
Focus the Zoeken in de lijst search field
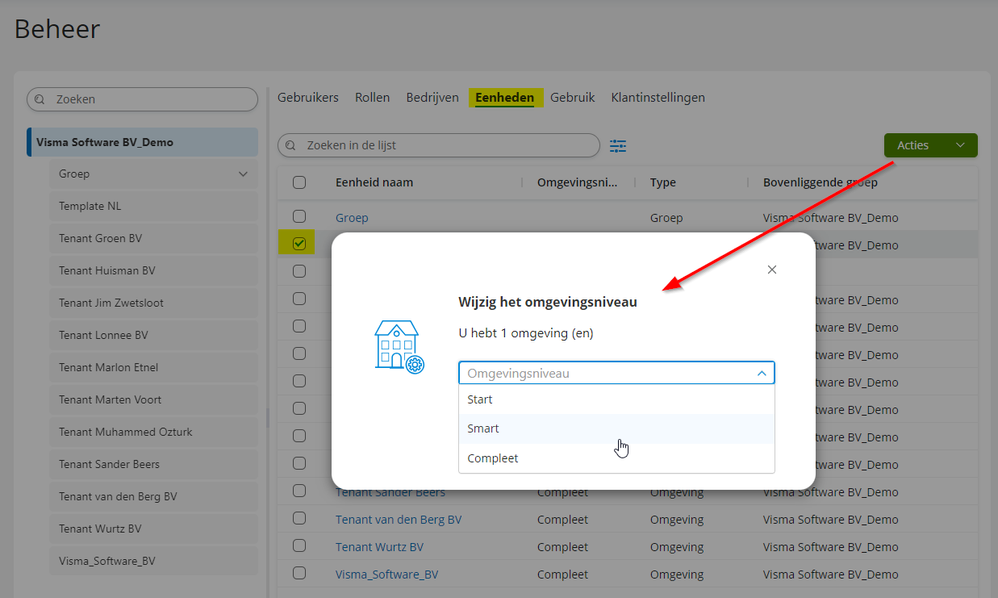point(439,145)
